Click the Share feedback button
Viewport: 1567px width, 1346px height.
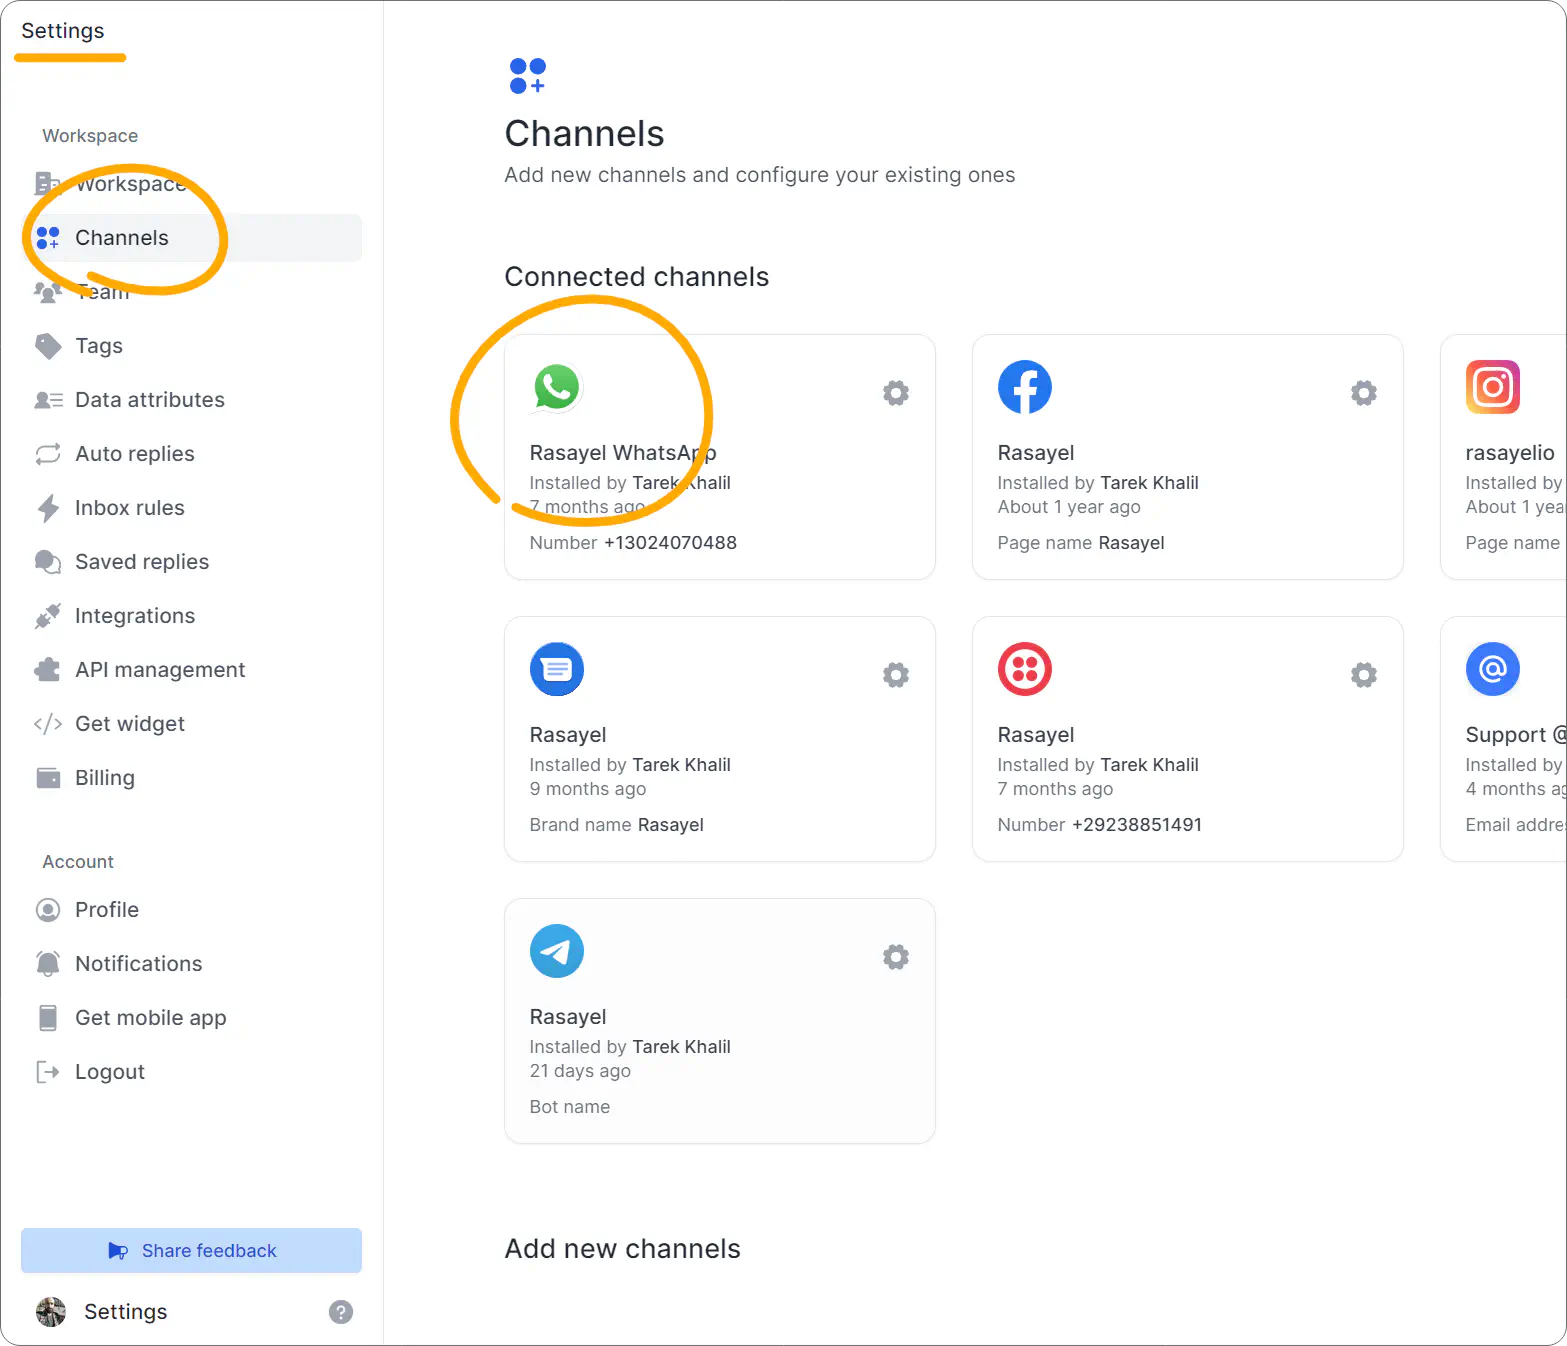click(x=191, y=1251)
